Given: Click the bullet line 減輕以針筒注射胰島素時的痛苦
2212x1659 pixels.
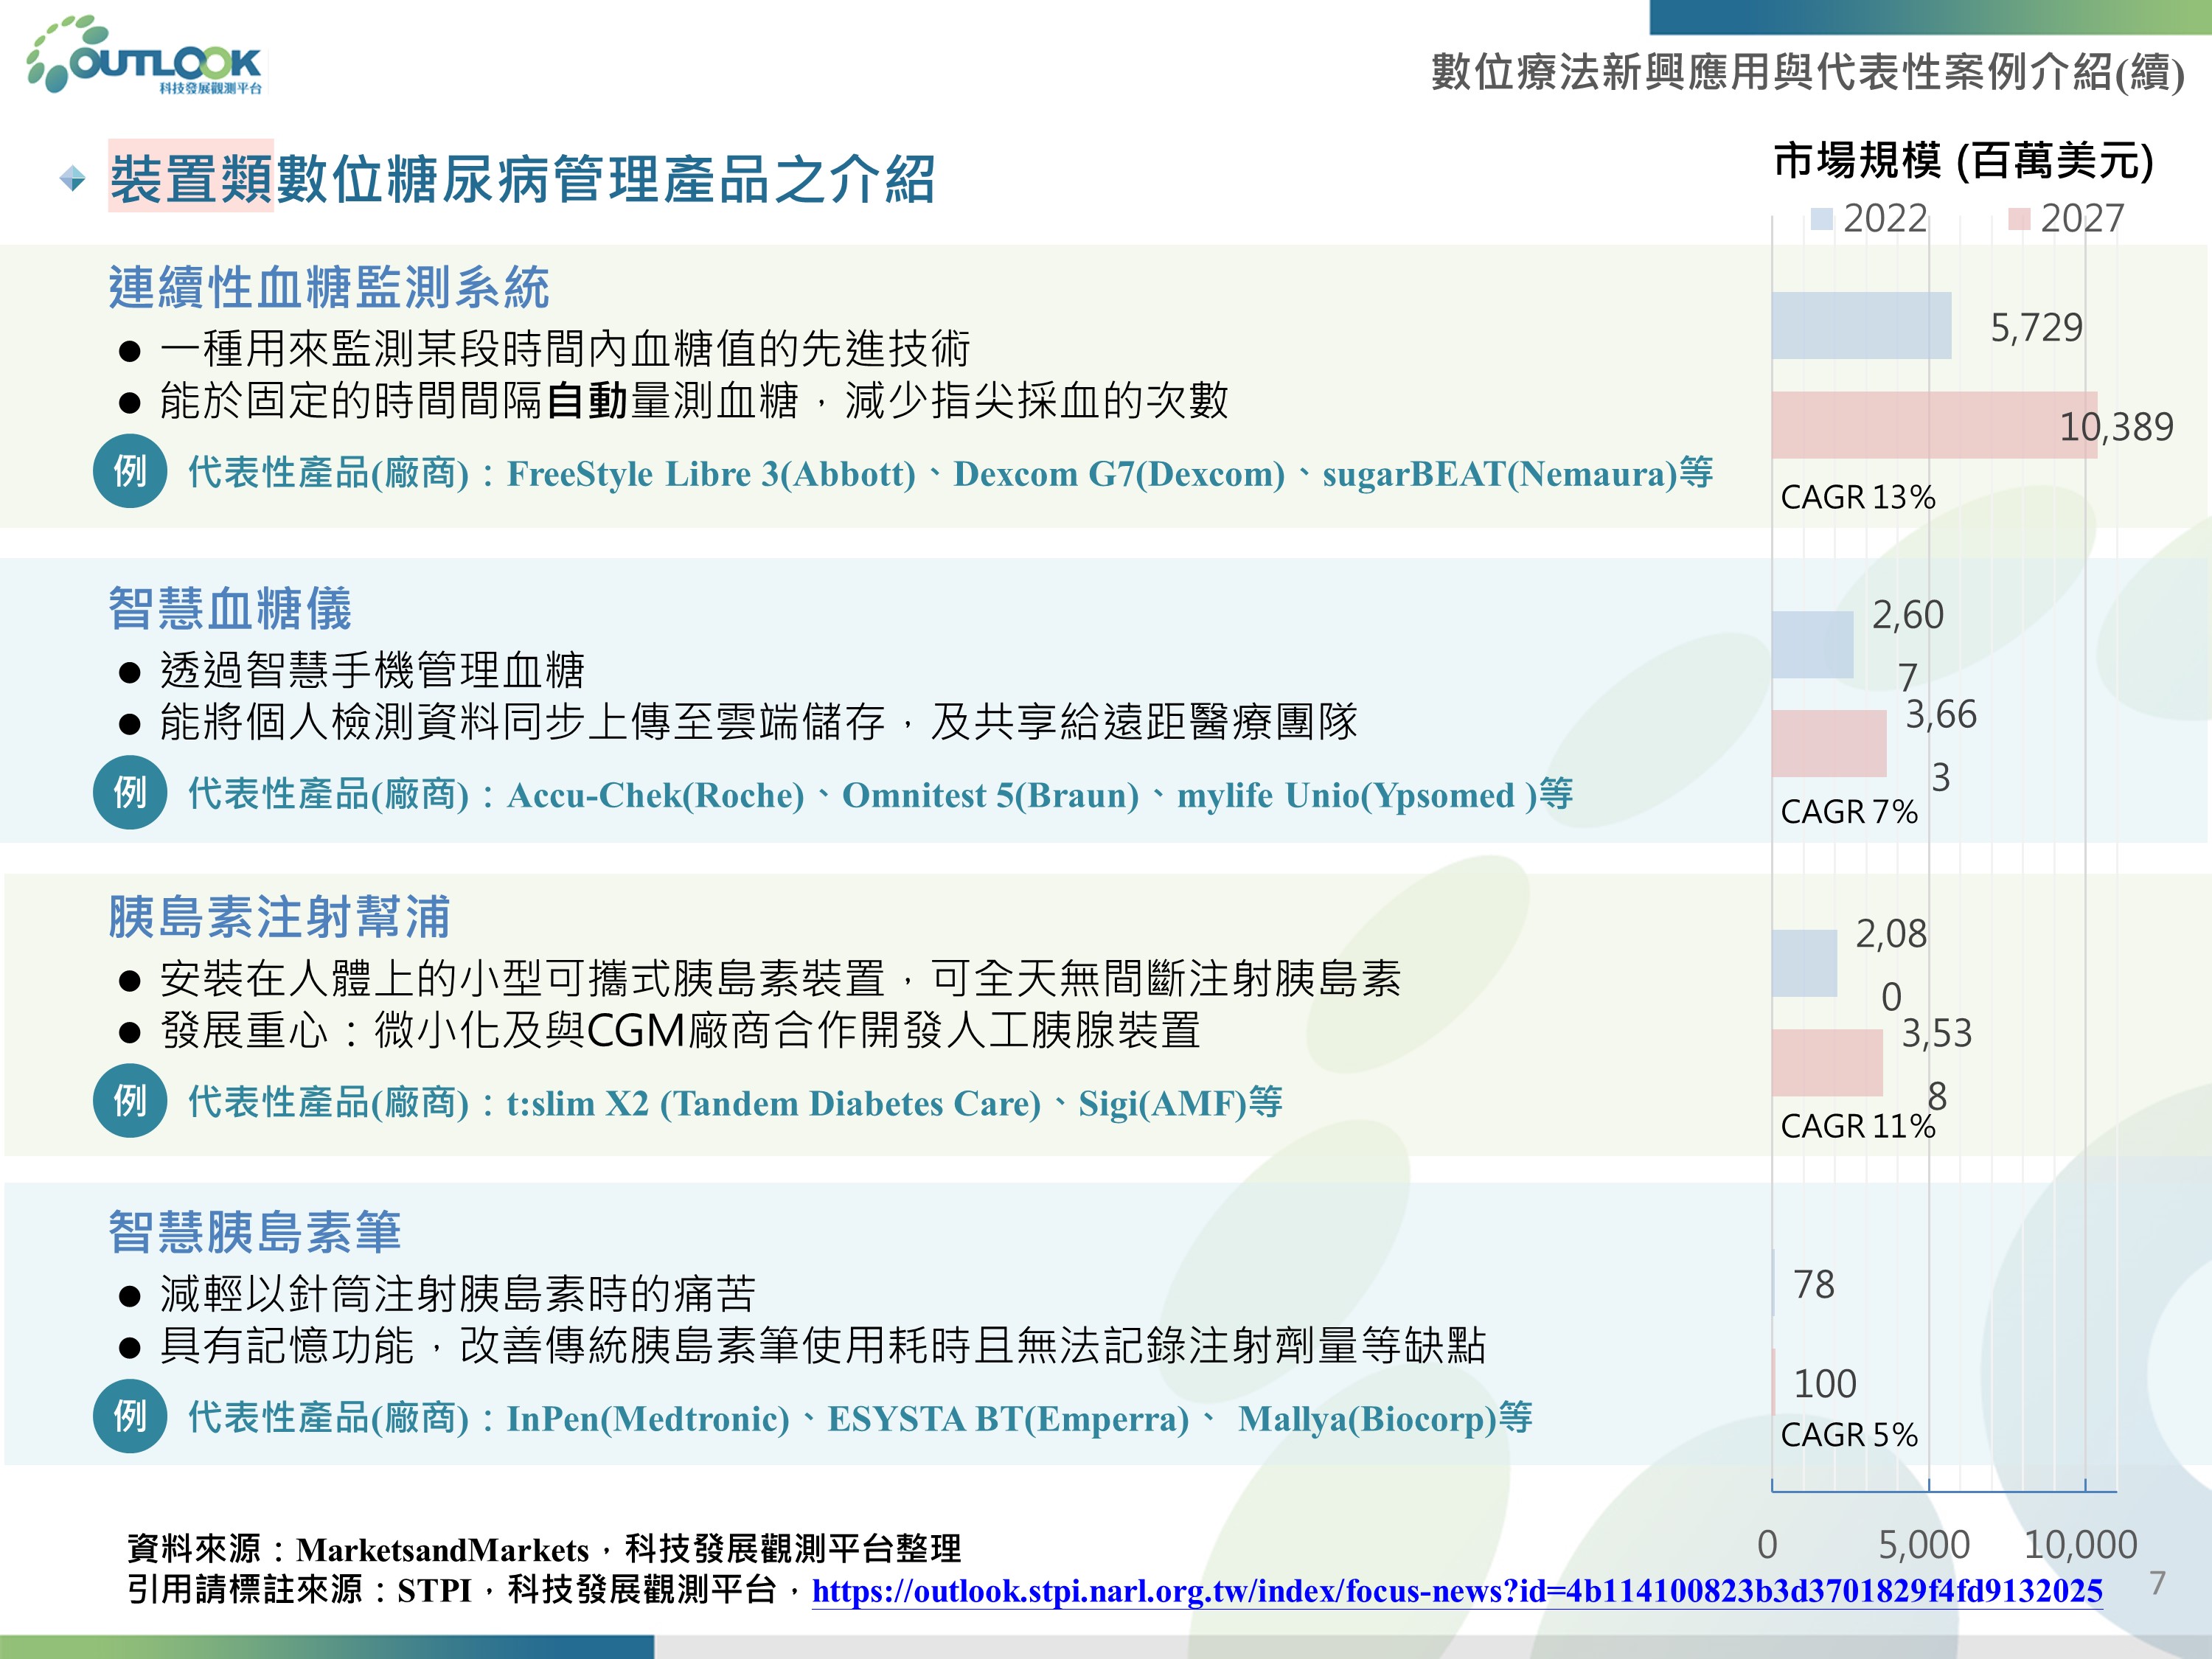Looking at the screenshot, I should pos(457,1294).
